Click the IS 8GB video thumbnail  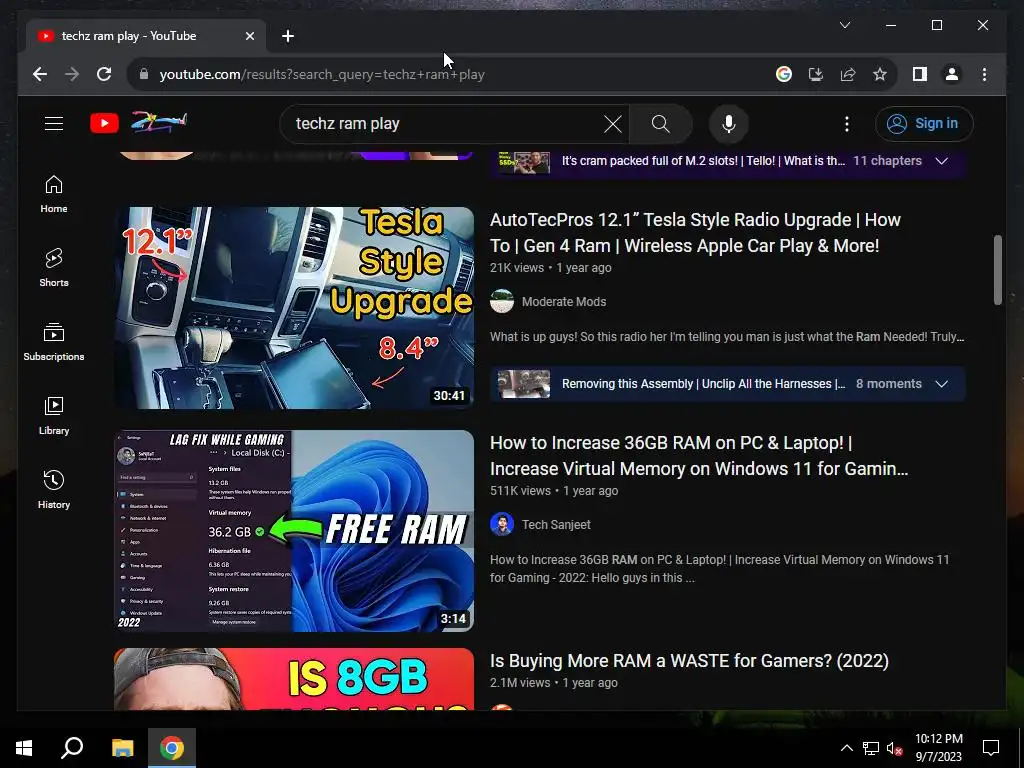point(294,679)
